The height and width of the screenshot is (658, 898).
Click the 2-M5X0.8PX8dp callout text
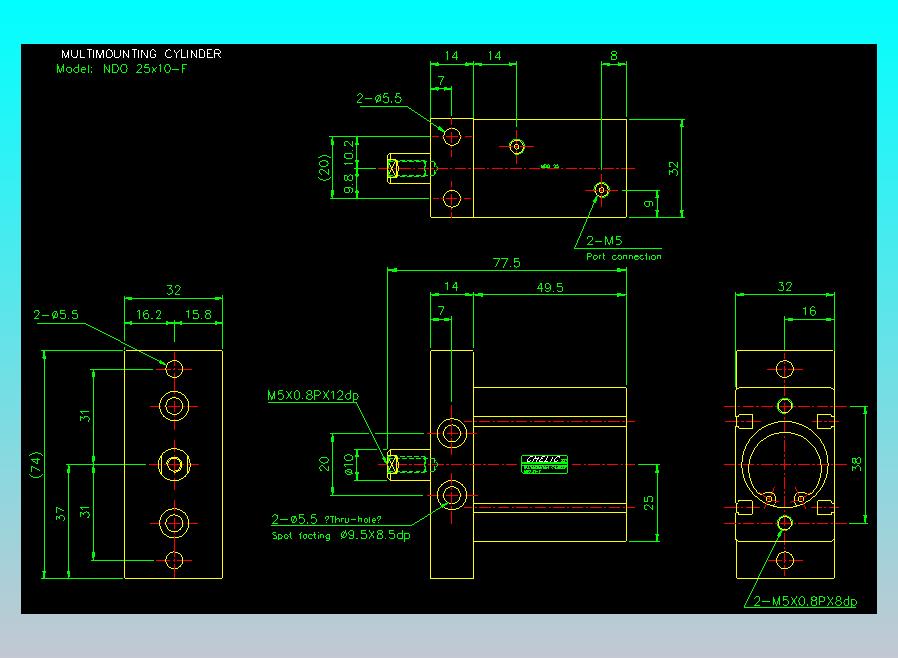[805, 601]
